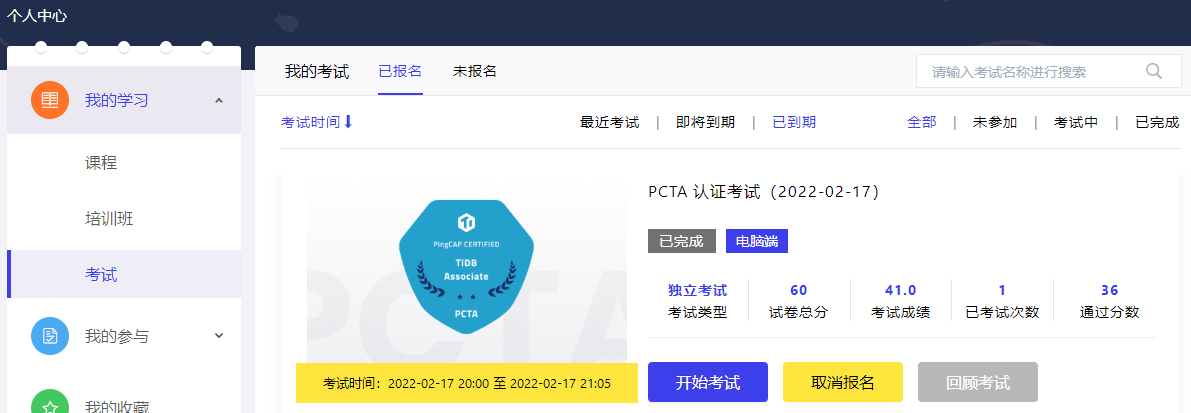This screenshot has width=1191, height=413.
Task: Click the magnifier search icon
Action: pyautogui.click(x=1154, y=72)
